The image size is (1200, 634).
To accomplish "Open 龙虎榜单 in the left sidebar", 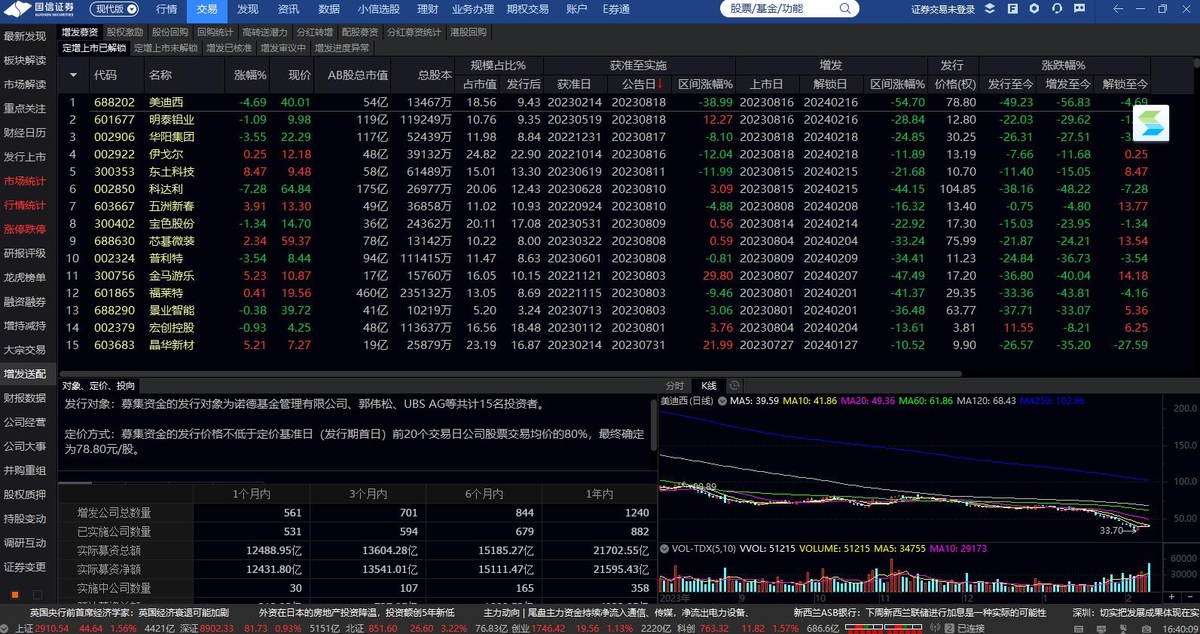I will tap(24, 277).
